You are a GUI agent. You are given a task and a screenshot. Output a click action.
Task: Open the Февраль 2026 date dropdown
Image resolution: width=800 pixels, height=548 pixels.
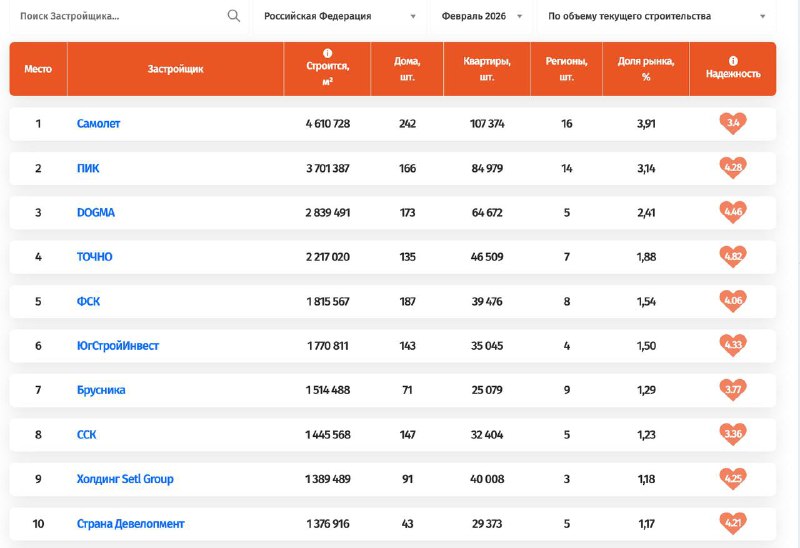[479, 17]
